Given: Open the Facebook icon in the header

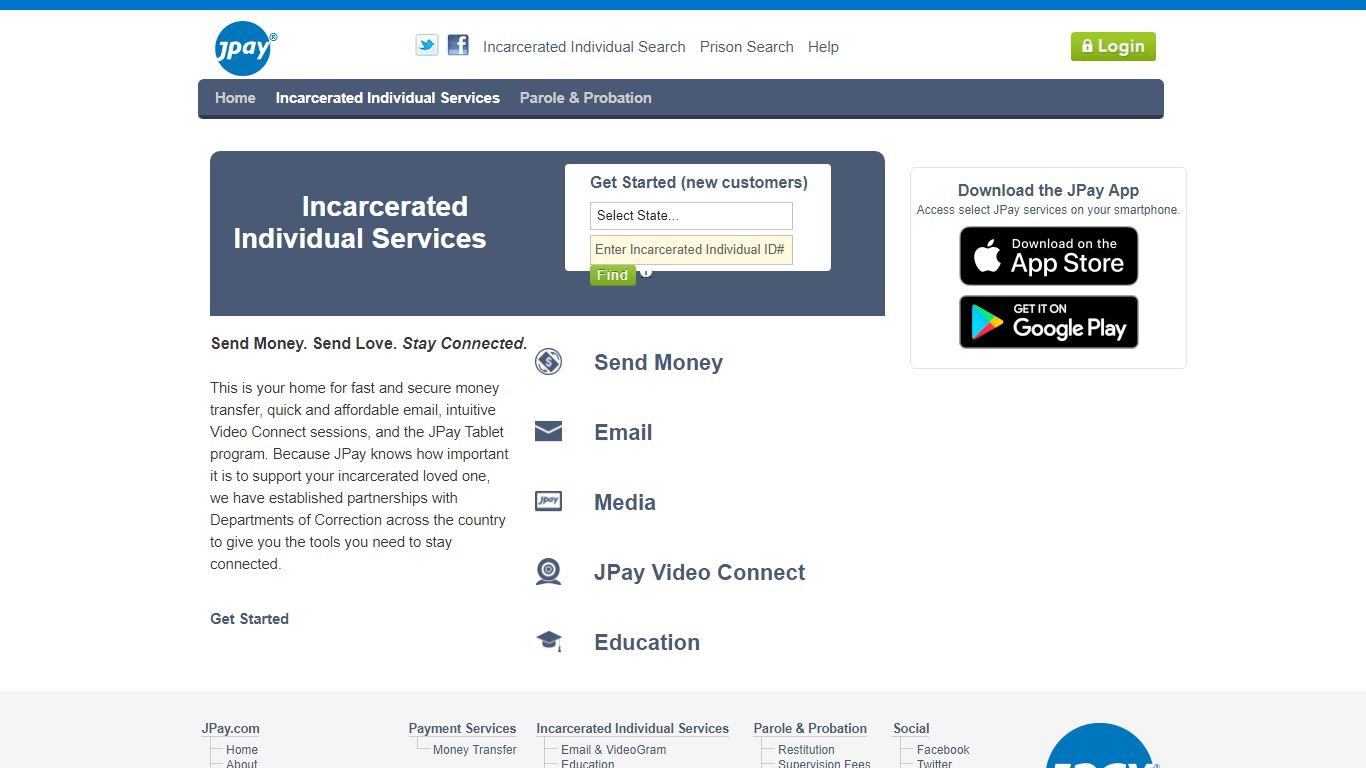Looking at the screenshot, I should [458, 45].
